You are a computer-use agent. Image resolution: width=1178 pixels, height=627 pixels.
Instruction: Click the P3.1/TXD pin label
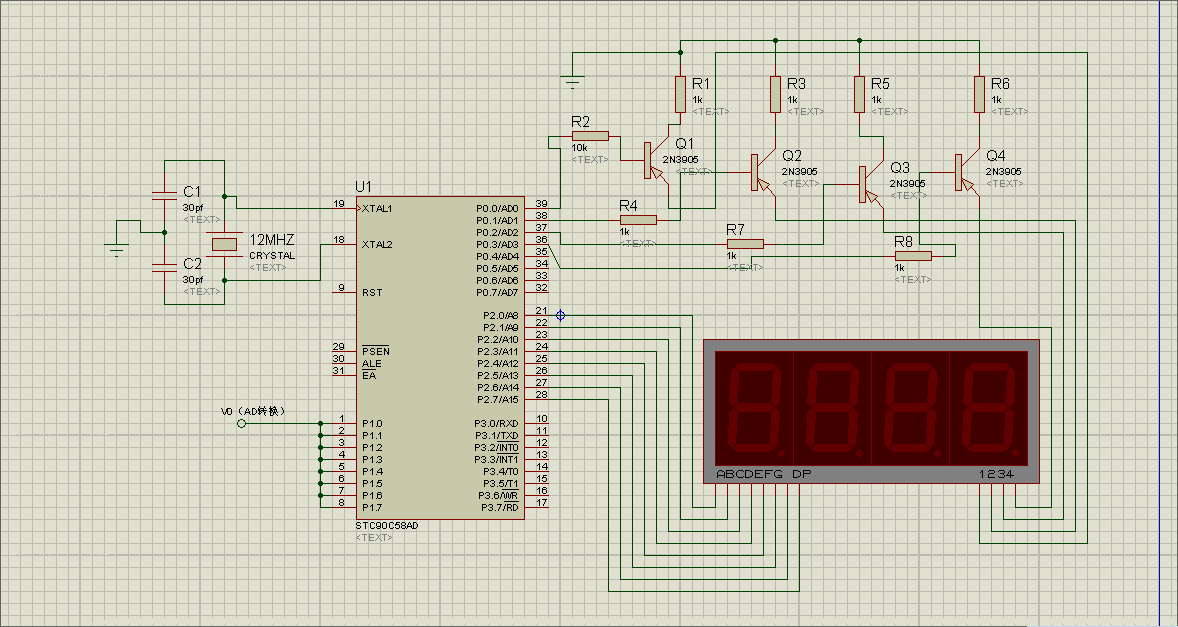click(497, 435)
